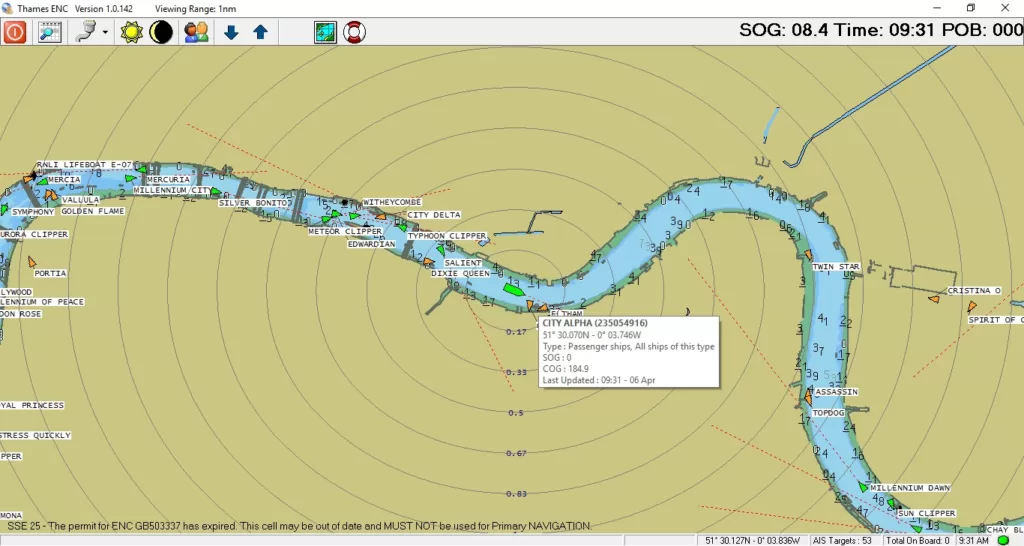1024x546 pixels.
Task: Click the lifebuoy man overboard icon
Action: point(355,32)
